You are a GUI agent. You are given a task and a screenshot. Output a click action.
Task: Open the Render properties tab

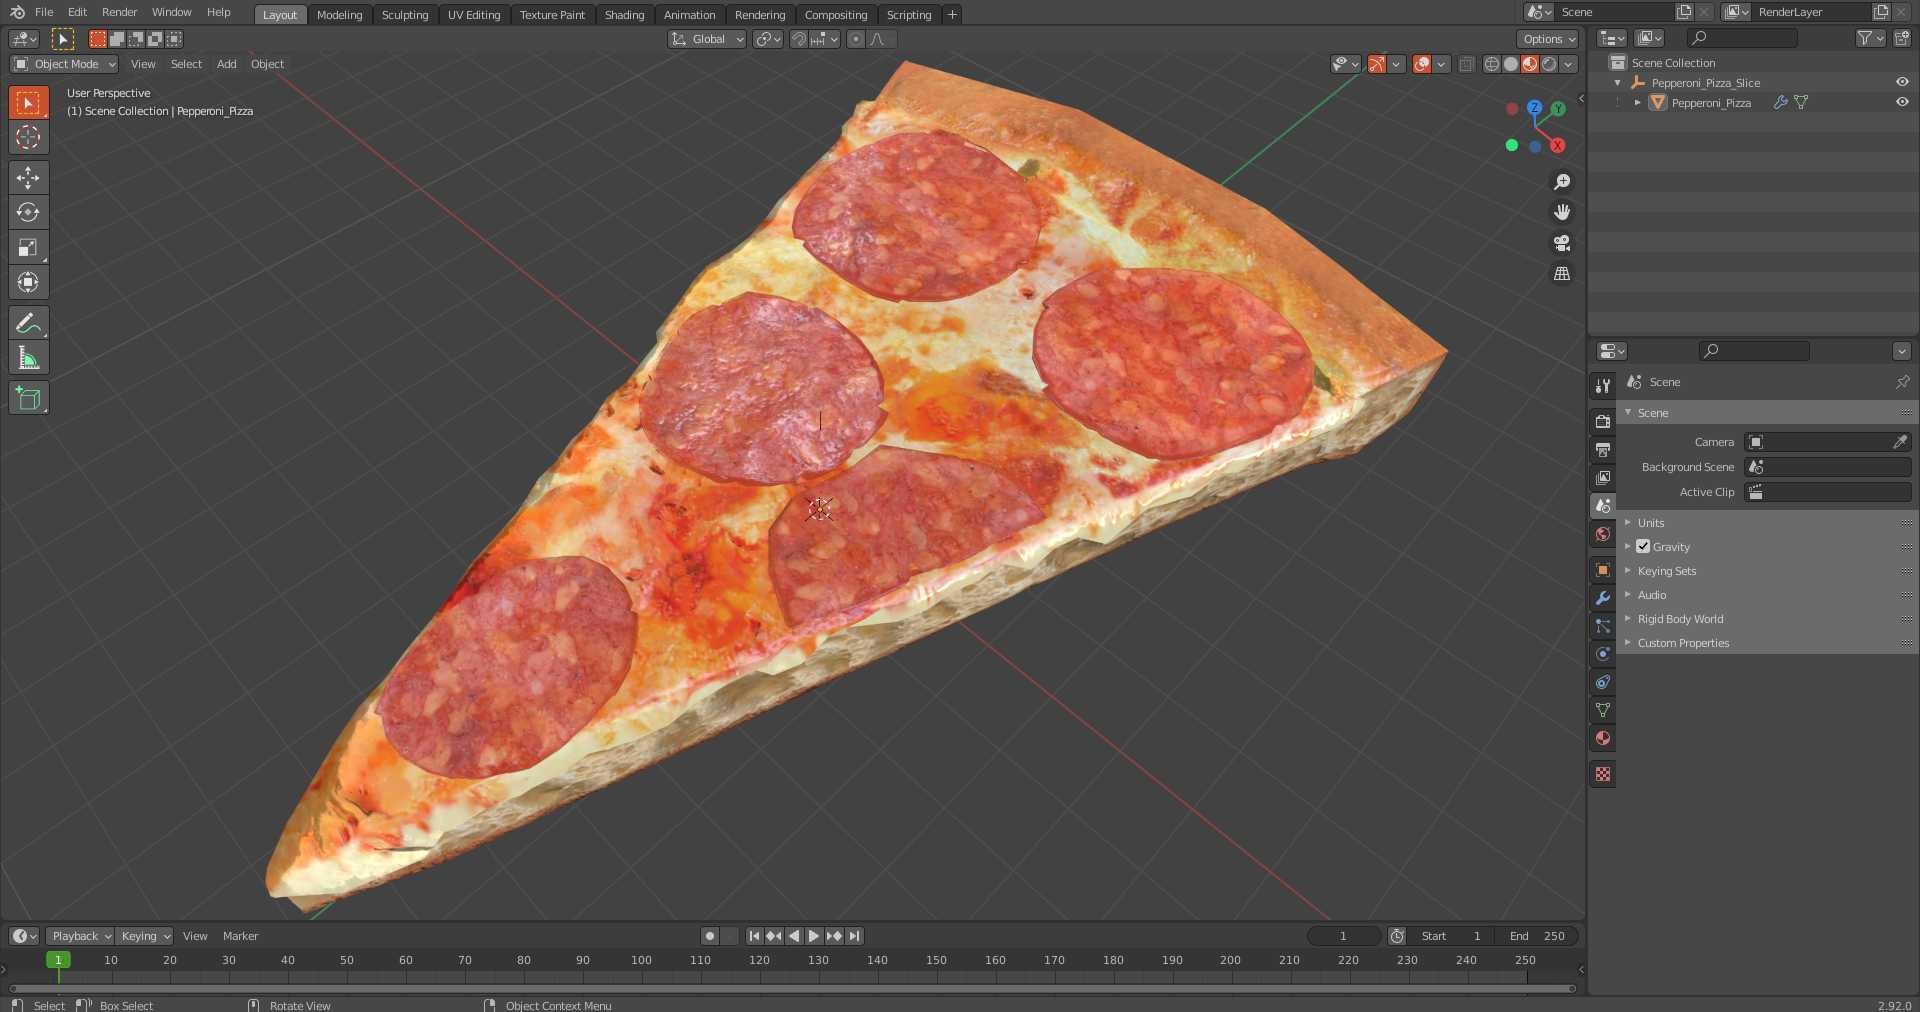point(1603,422)
